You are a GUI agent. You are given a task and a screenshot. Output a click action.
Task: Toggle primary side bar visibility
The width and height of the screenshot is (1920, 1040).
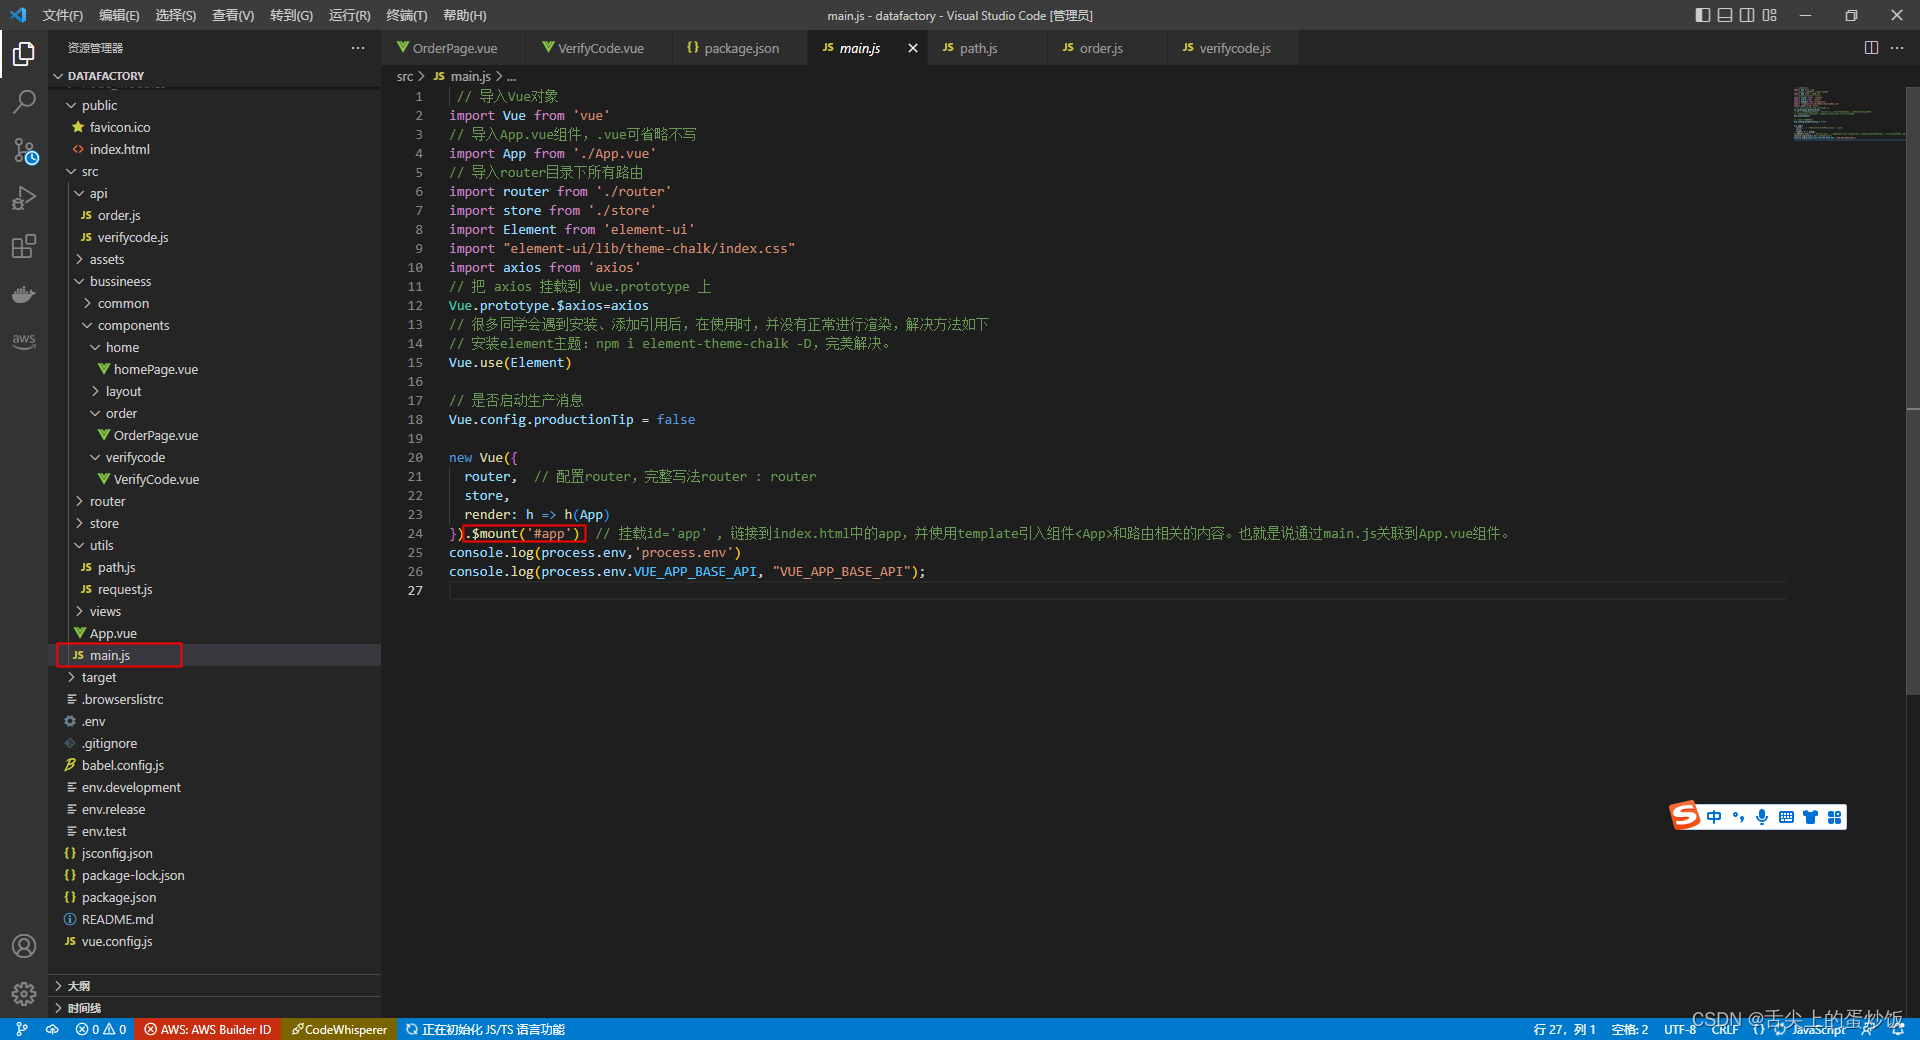pos(1703,15)
